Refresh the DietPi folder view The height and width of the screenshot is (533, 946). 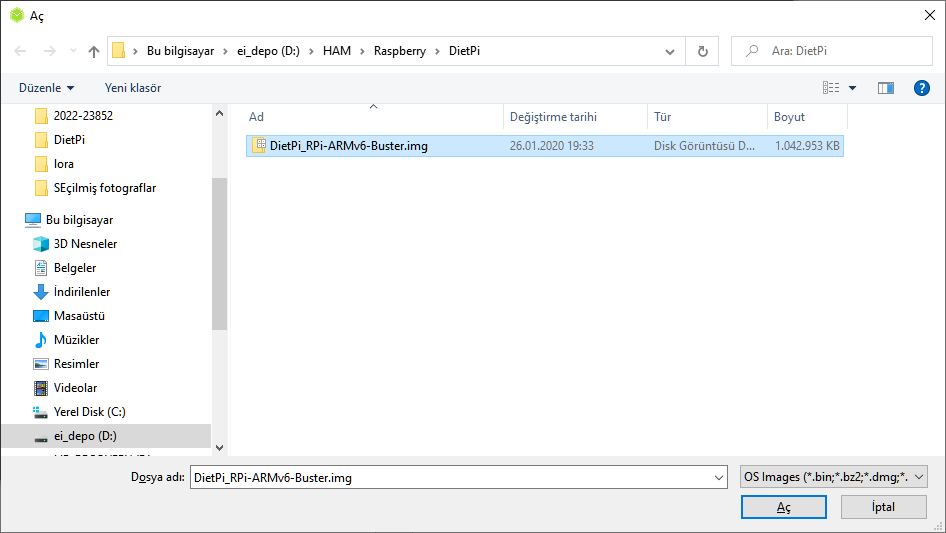(x=702, y=51)
